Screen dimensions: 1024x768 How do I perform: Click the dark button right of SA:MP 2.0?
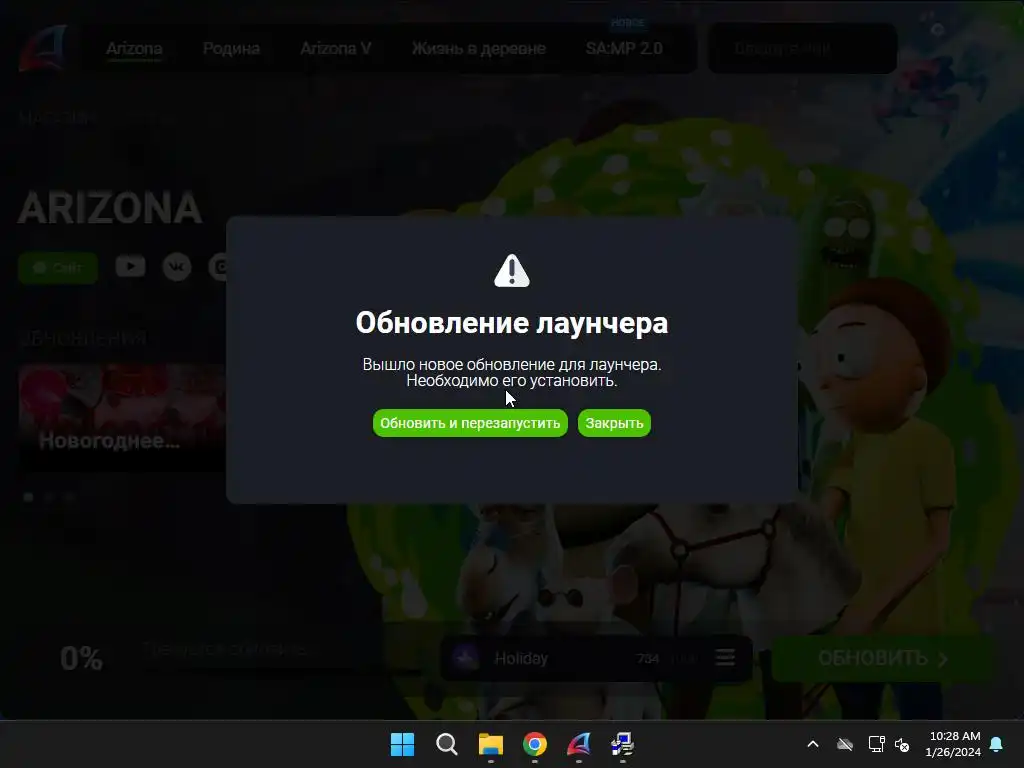[802, 48]
